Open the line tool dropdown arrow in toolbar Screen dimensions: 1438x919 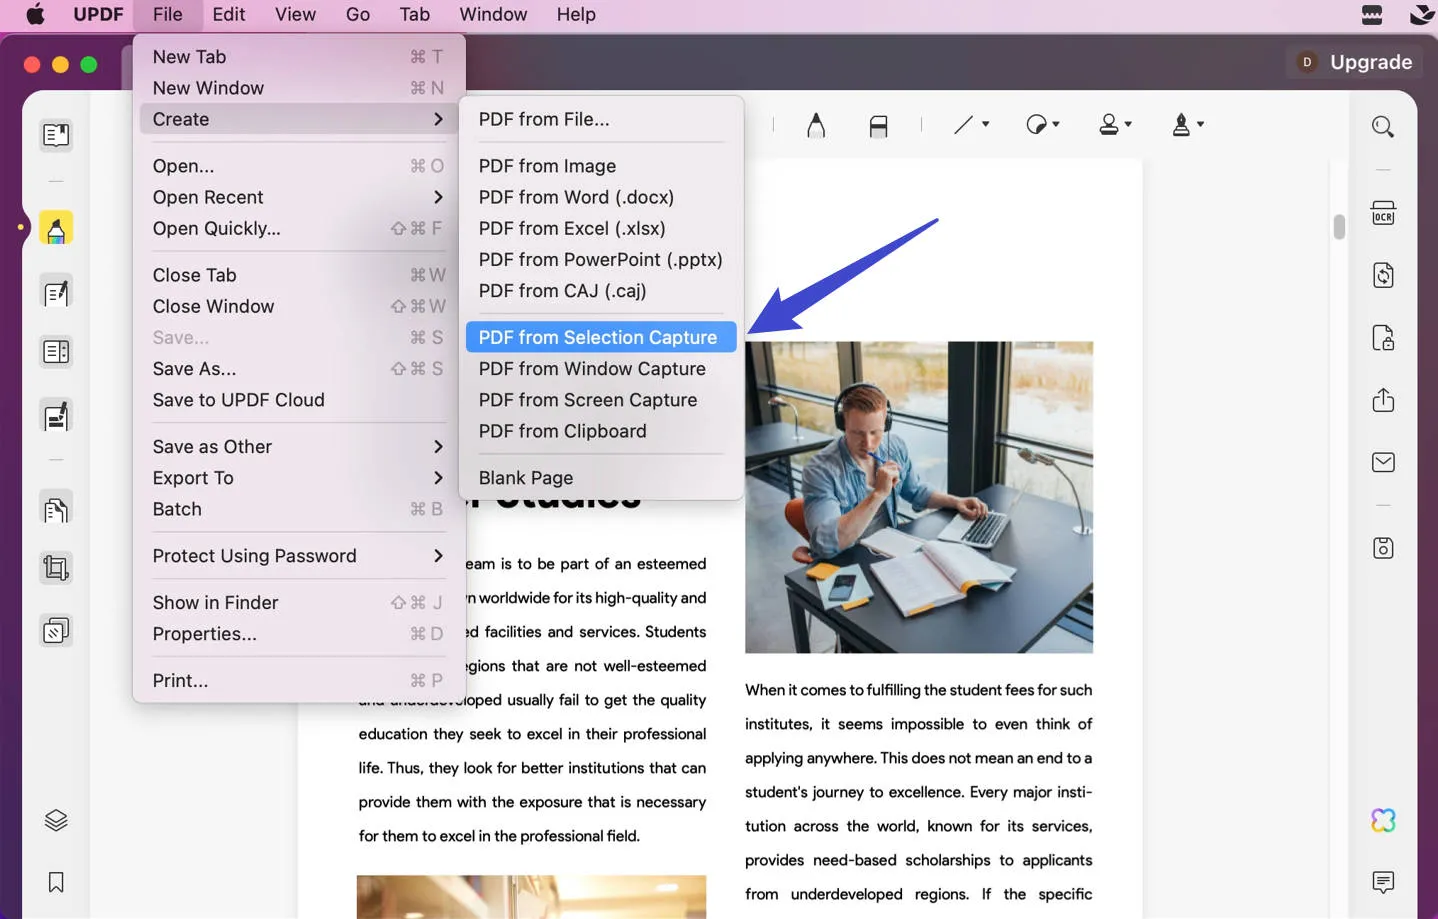pyautogui.click(x=985, y=124)
